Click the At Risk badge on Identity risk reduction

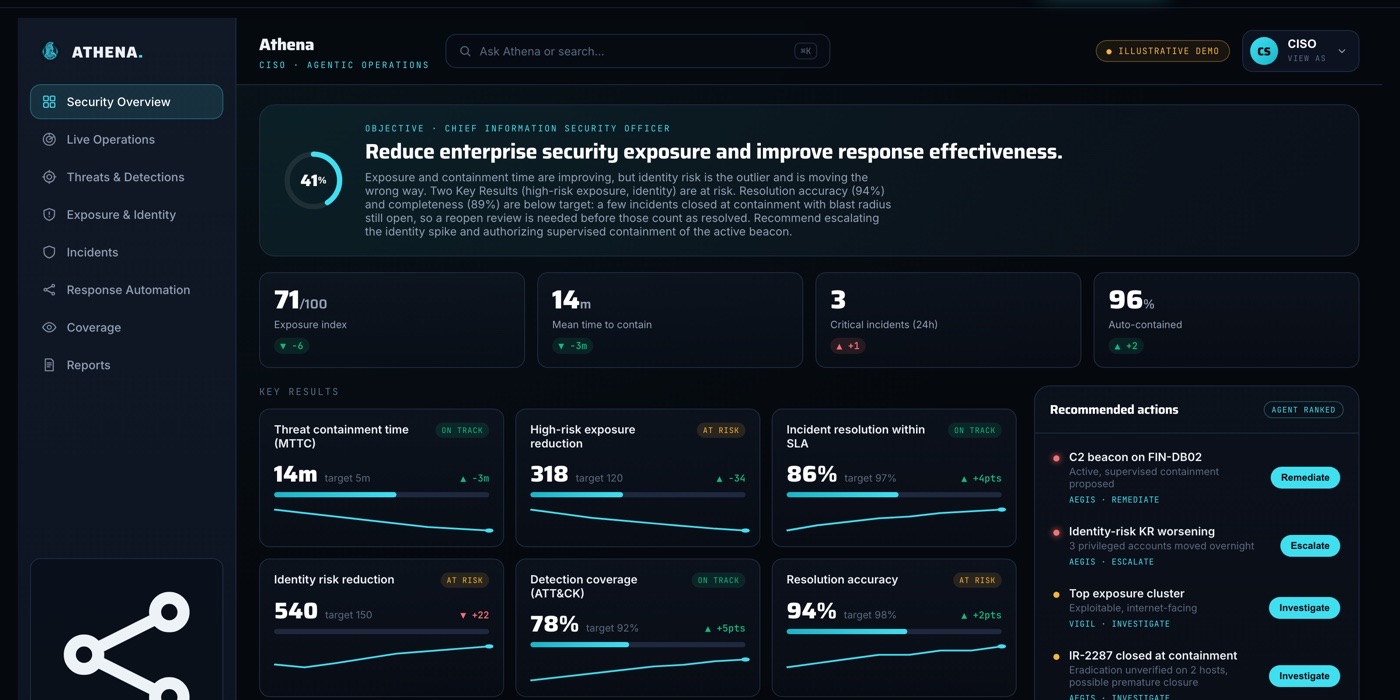pos(465,580)
